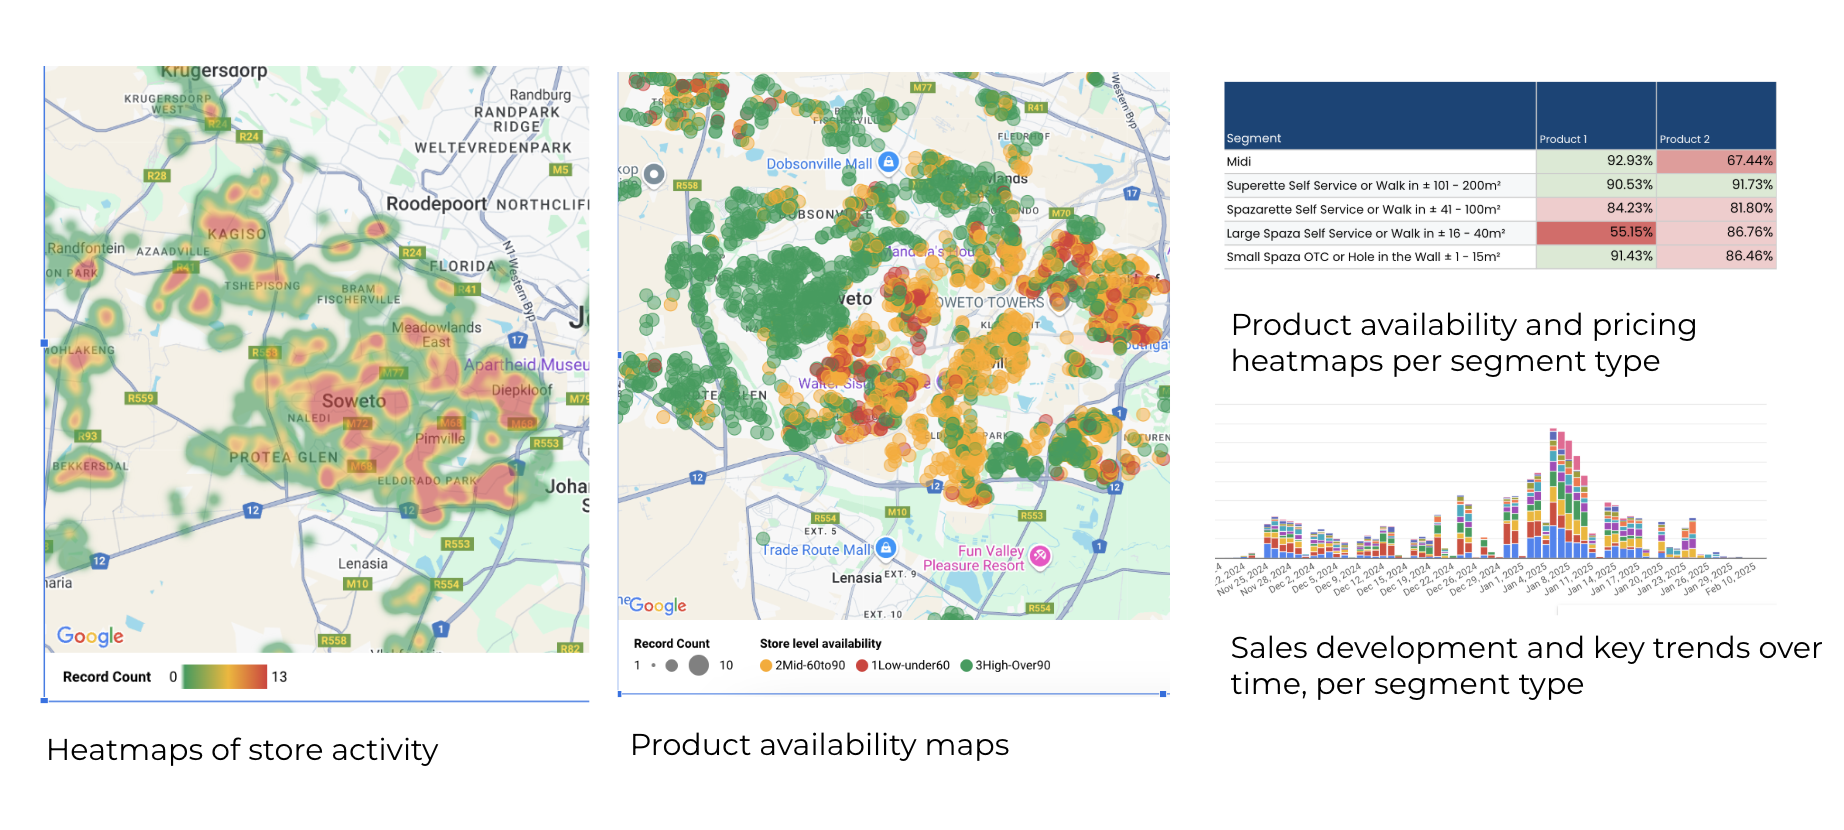Click the M77 road marker on availability map
The width and height of the screenshot is (1844, 830).
(922, 87)
